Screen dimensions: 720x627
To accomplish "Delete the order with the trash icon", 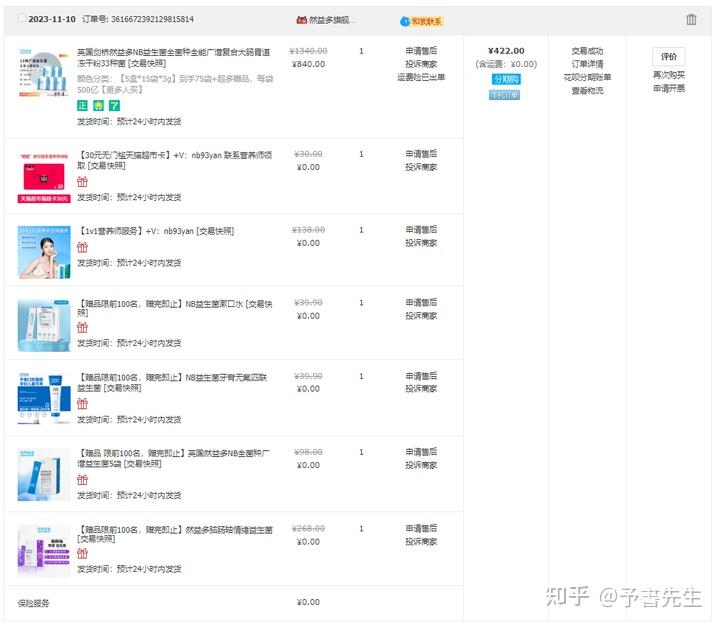I will pos(691,19).
